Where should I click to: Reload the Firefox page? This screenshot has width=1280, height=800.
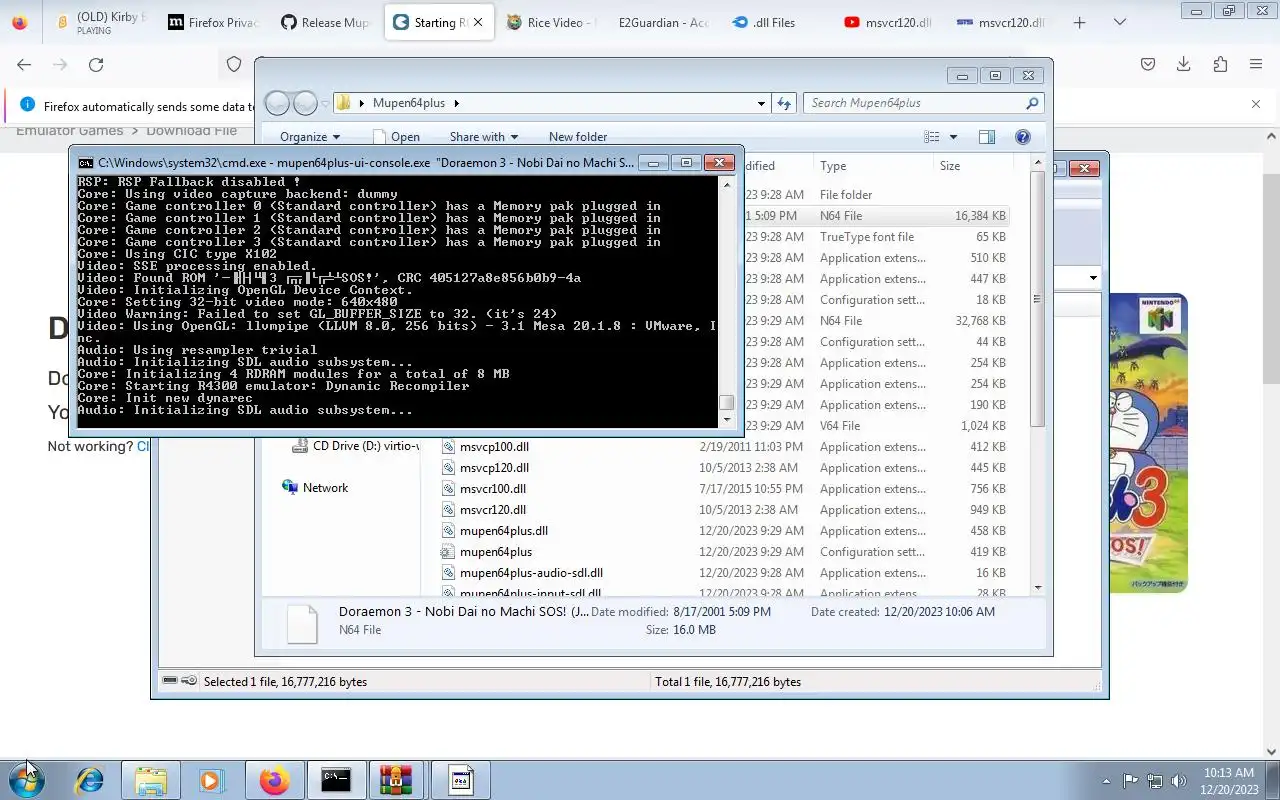coord(96,64)
